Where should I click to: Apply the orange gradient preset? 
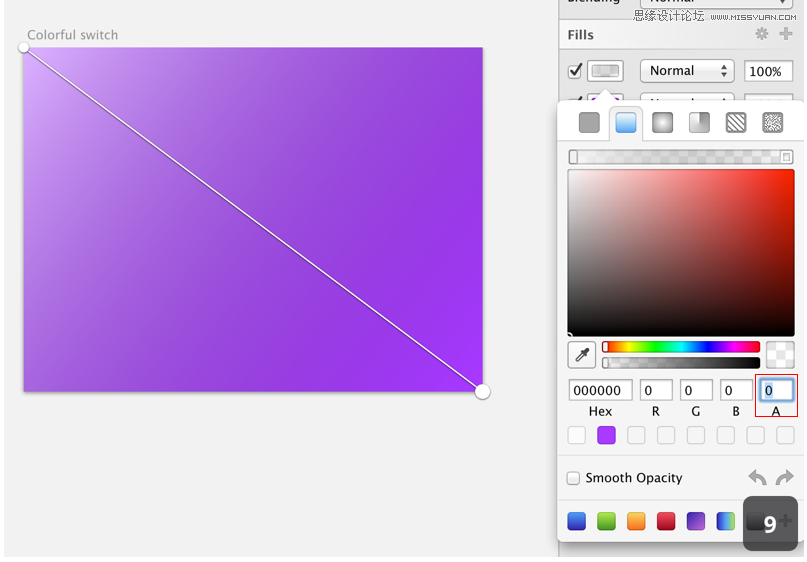click(x=636, y=521)
